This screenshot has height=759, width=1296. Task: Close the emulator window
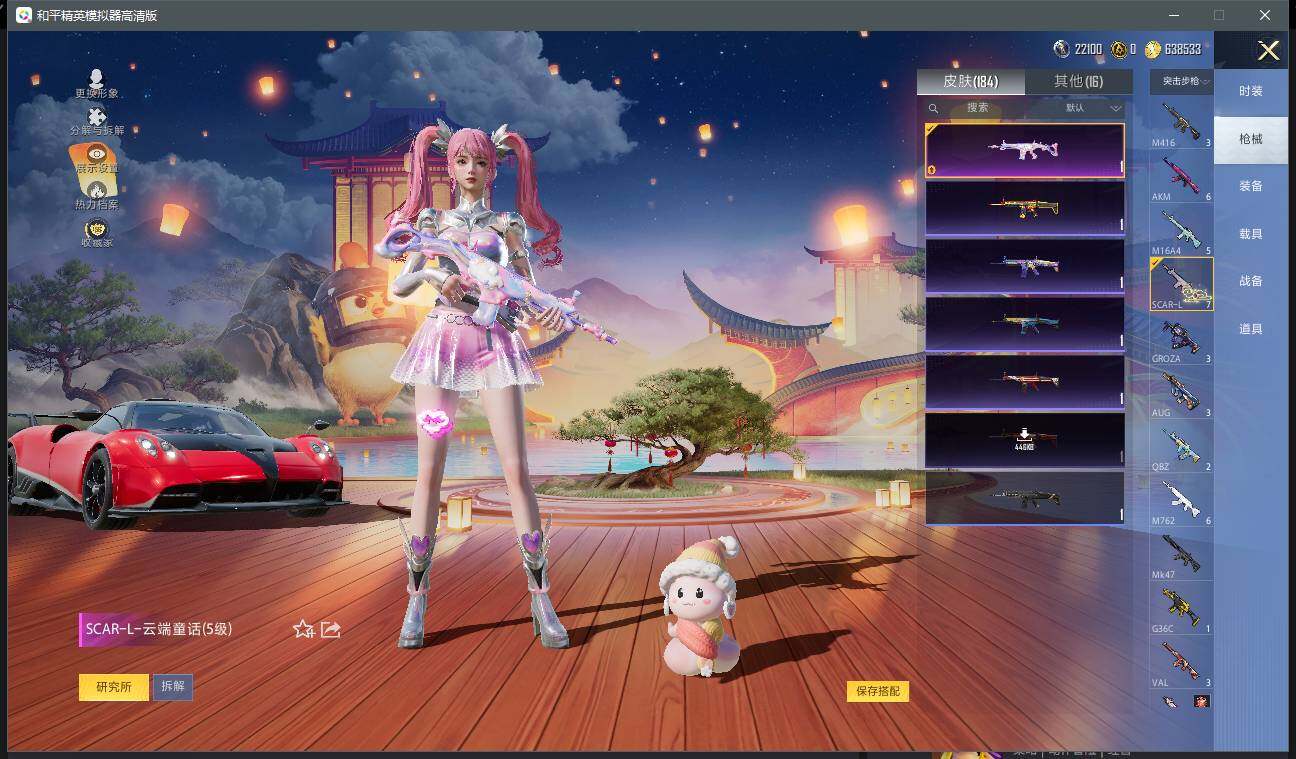[1265, 15]
